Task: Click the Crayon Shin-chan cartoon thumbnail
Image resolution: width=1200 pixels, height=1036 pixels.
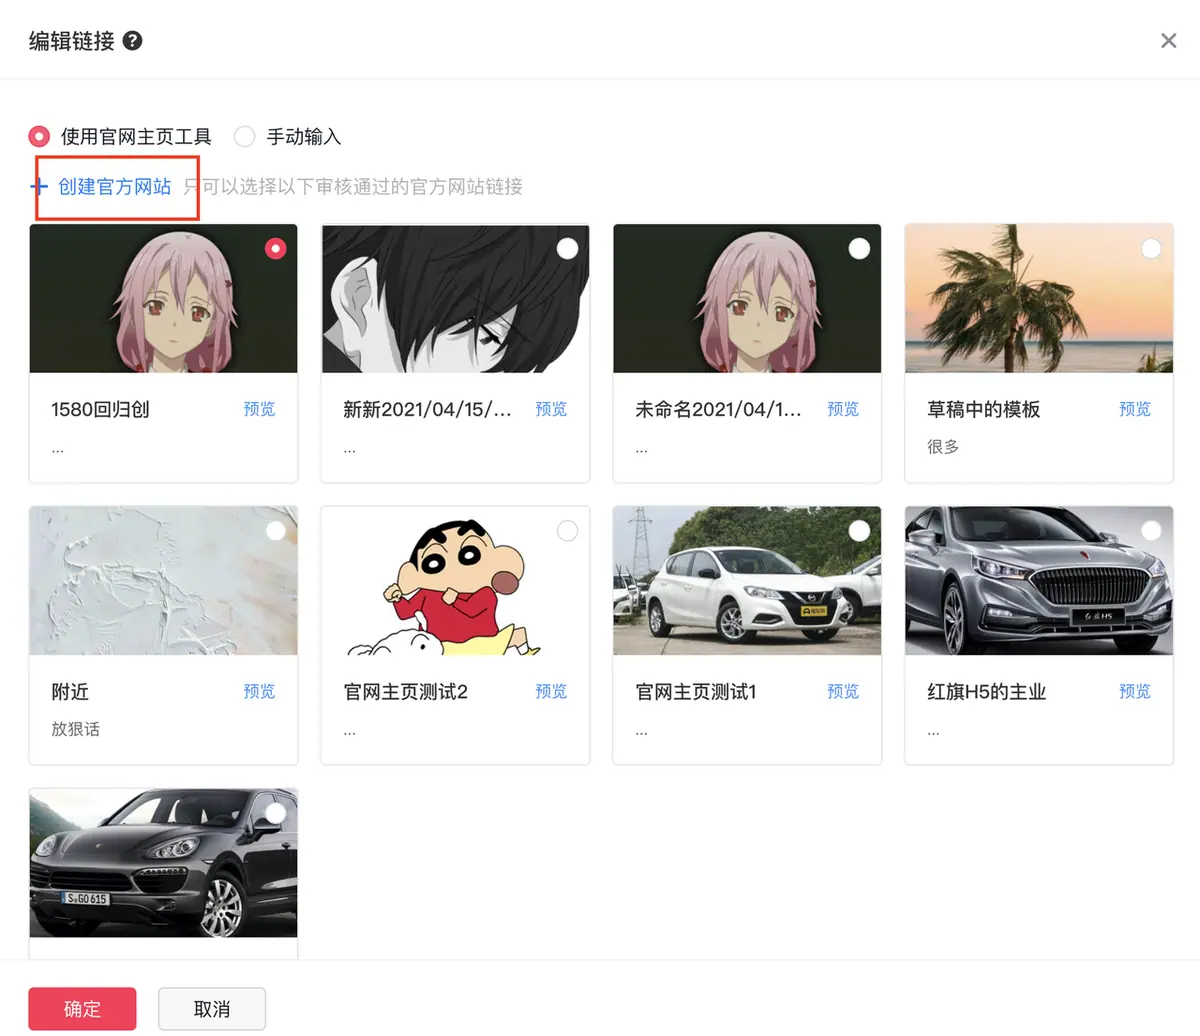Action: [x=455, y=580]
